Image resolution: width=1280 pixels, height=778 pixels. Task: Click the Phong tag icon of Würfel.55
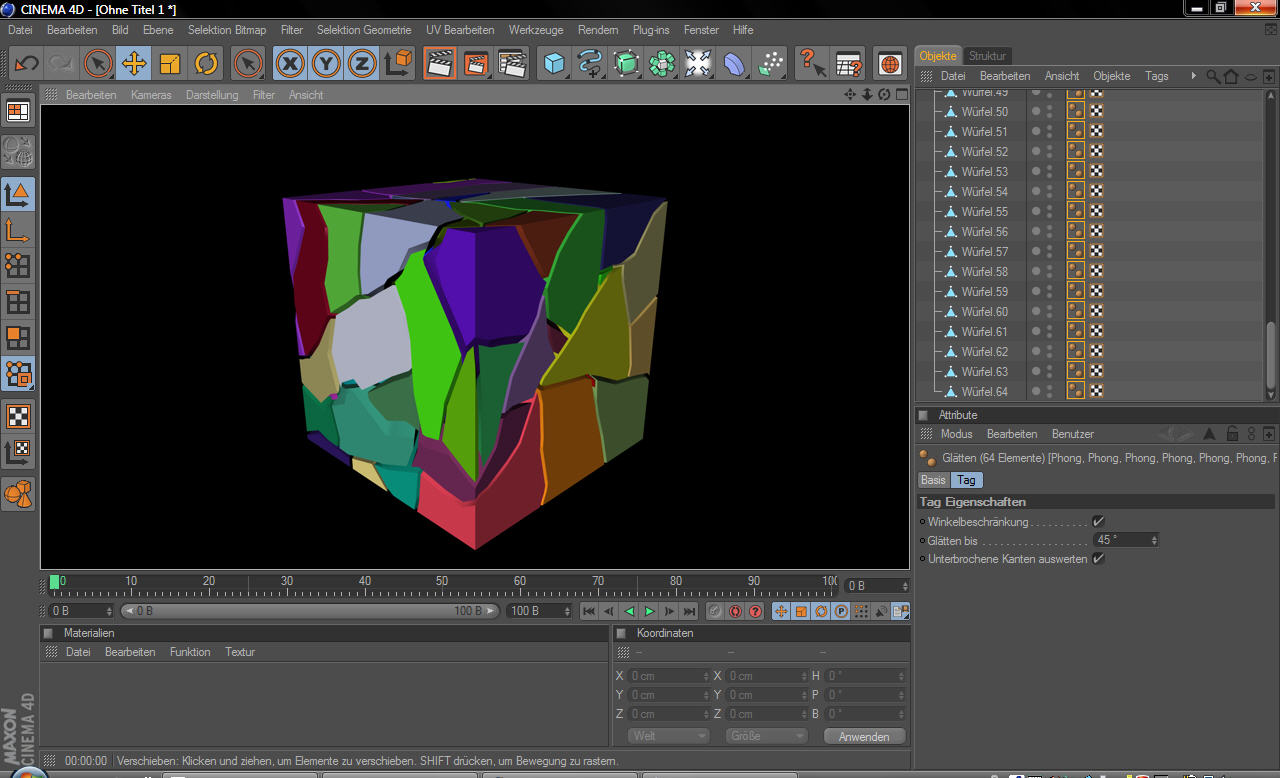pyautogui.click(x=1076, y=211)
